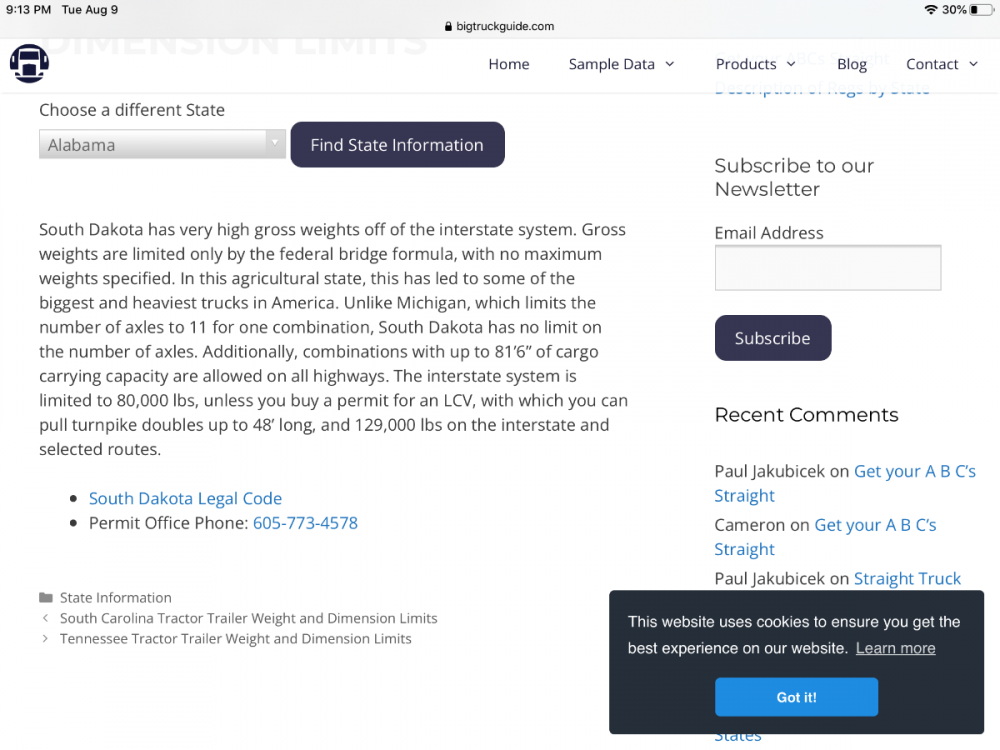Dismiss cookie notice with Got it!

pyautogui.click(x=796, y=697)
